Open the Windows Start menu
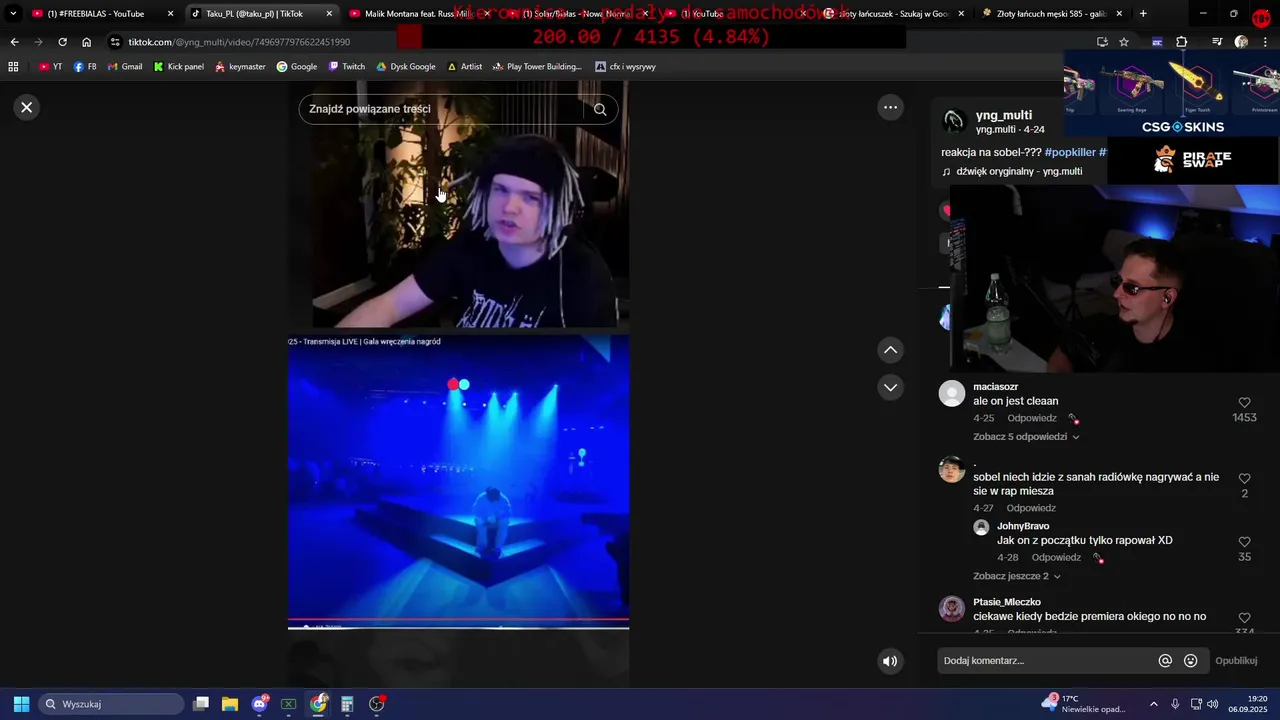The height and width of the screenshot is (720, 1280). (21, 704)
